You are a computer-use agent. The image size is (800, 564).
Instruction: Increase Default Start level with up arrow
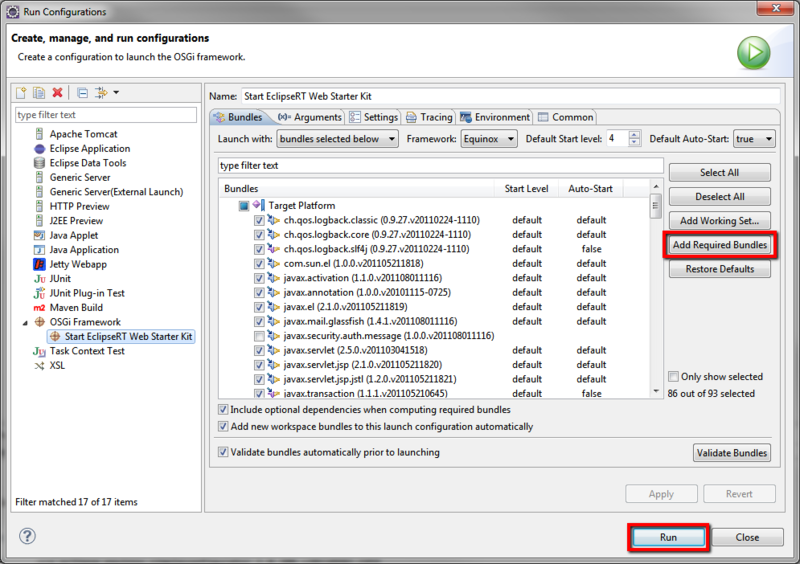coord(634,135)
